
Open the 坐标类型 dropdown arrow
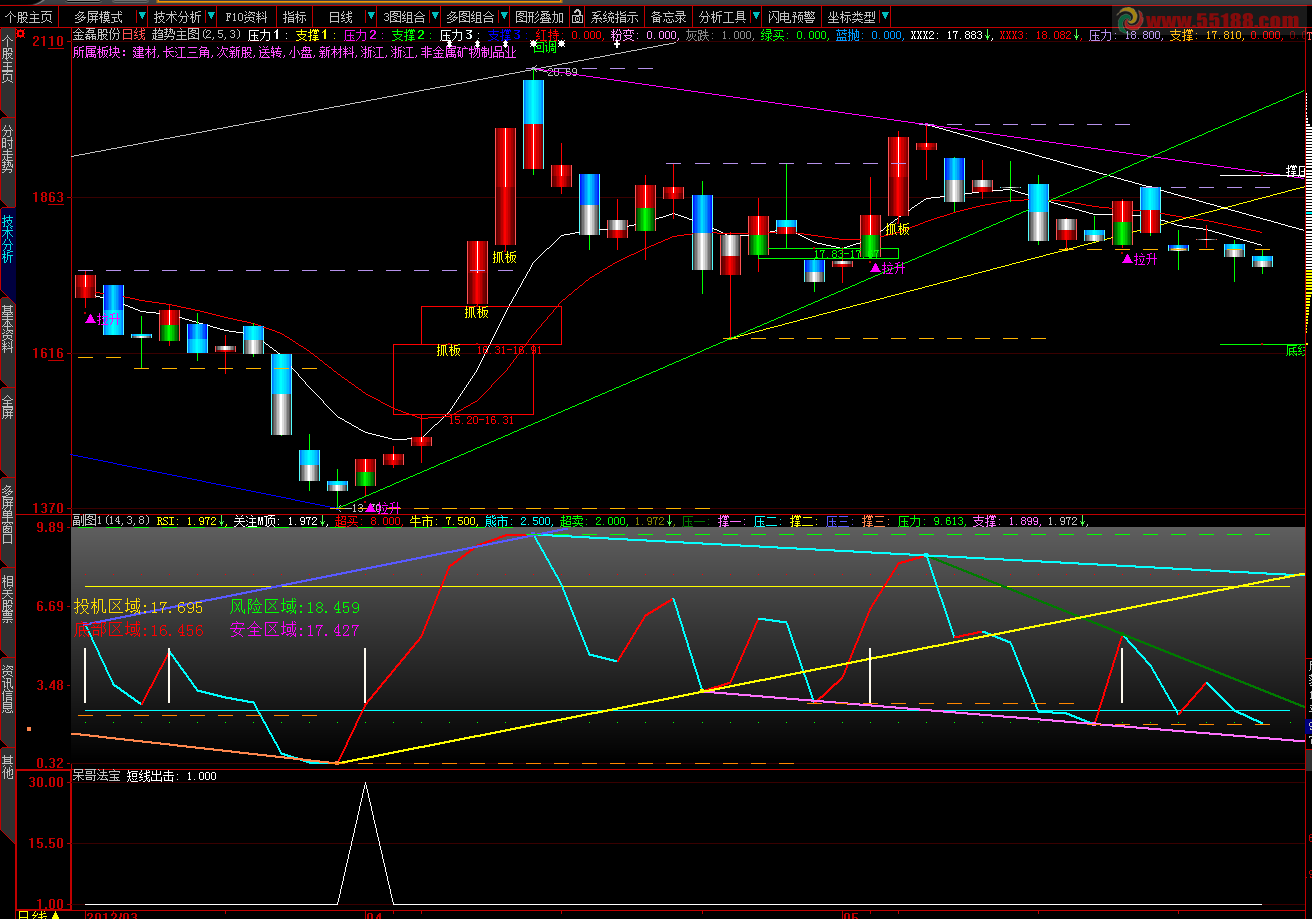884,17
